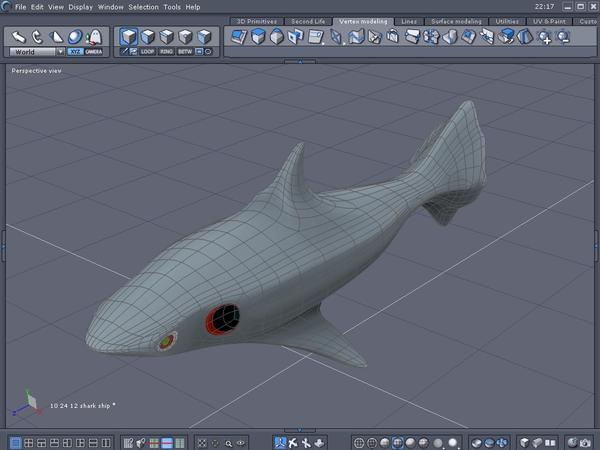Click the camera icon at bottom right
Image resolution: width=600 pixels, height=450 pixels.
pyautogui.click(x=585, y=443)
